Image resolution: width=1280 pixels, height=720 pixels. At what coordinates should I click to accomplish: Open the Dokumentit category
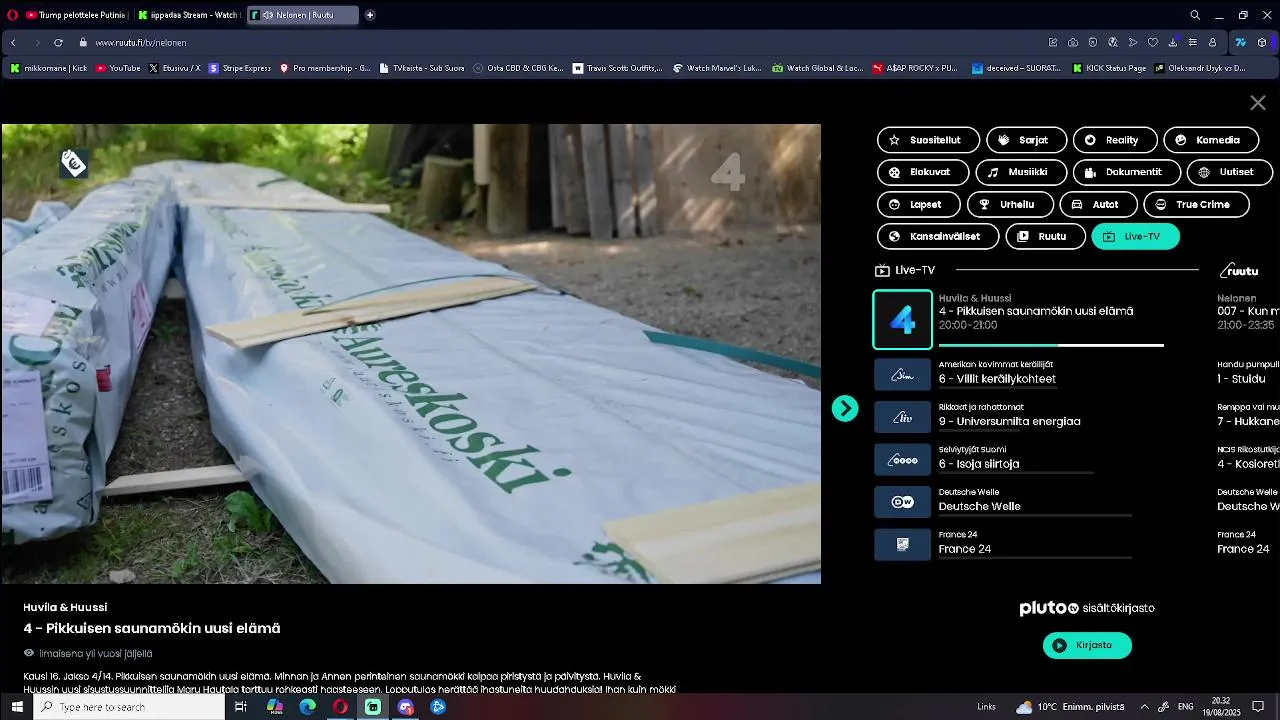coord(1127,172)
